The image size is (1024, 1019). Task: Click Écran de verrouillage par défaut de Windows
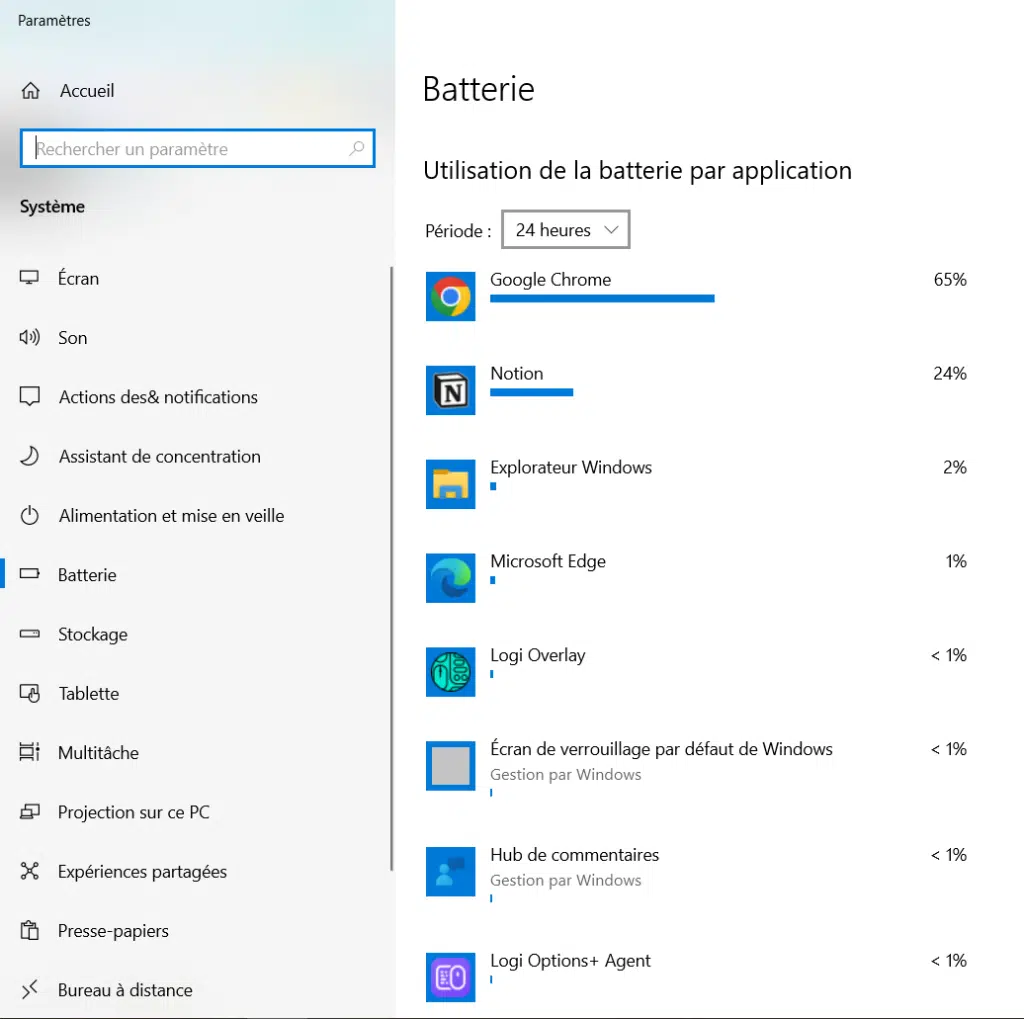[662, 749]
